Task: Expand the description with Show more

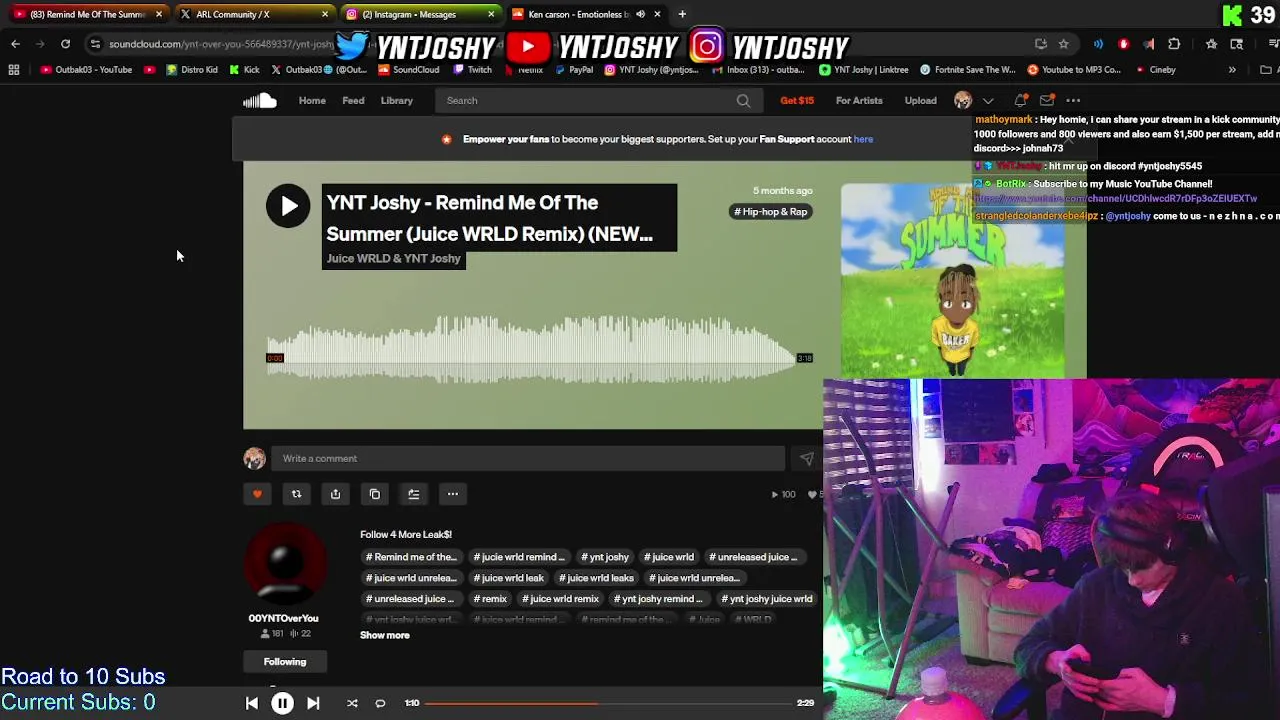Action: [385, 635]
